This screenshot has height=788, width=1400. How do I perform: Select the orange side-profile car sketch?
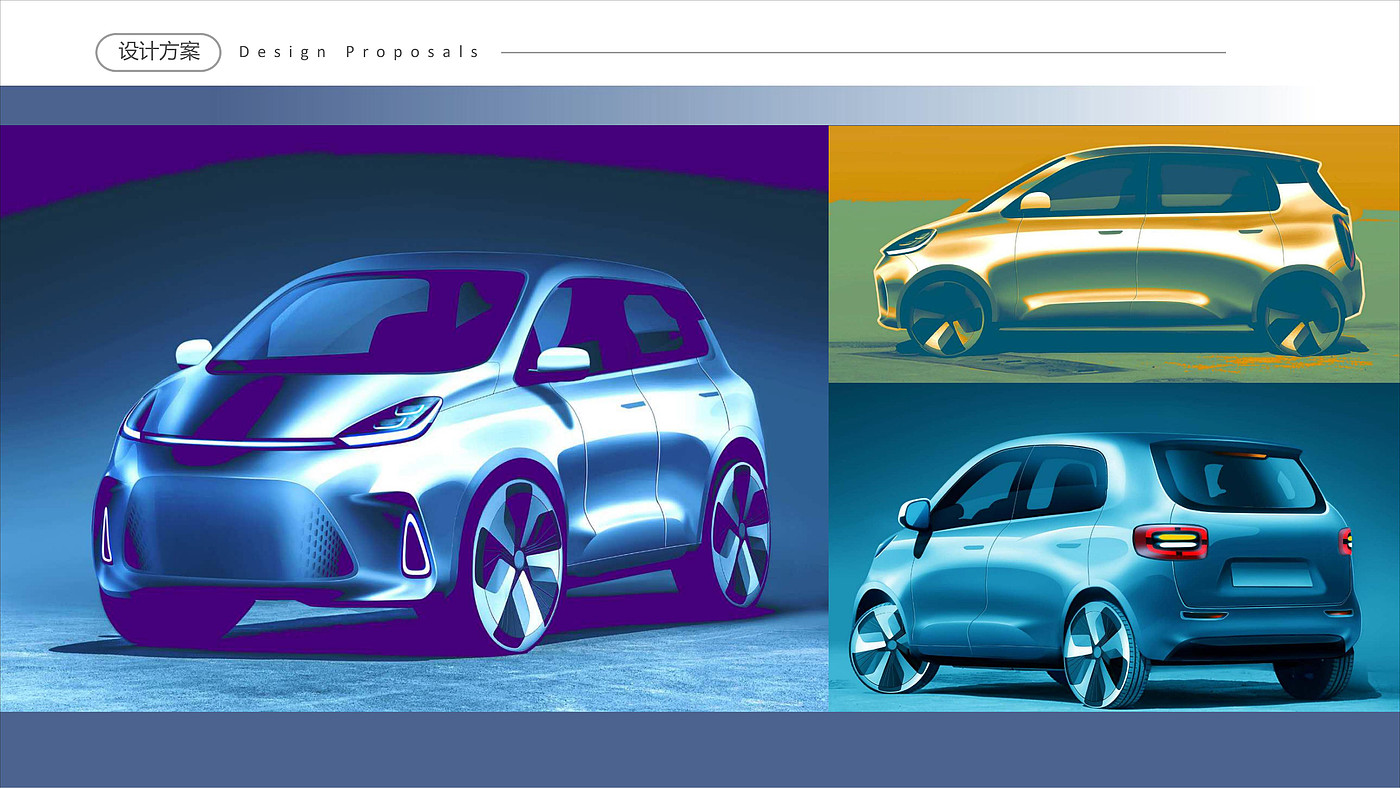(x=1114, y=254)
